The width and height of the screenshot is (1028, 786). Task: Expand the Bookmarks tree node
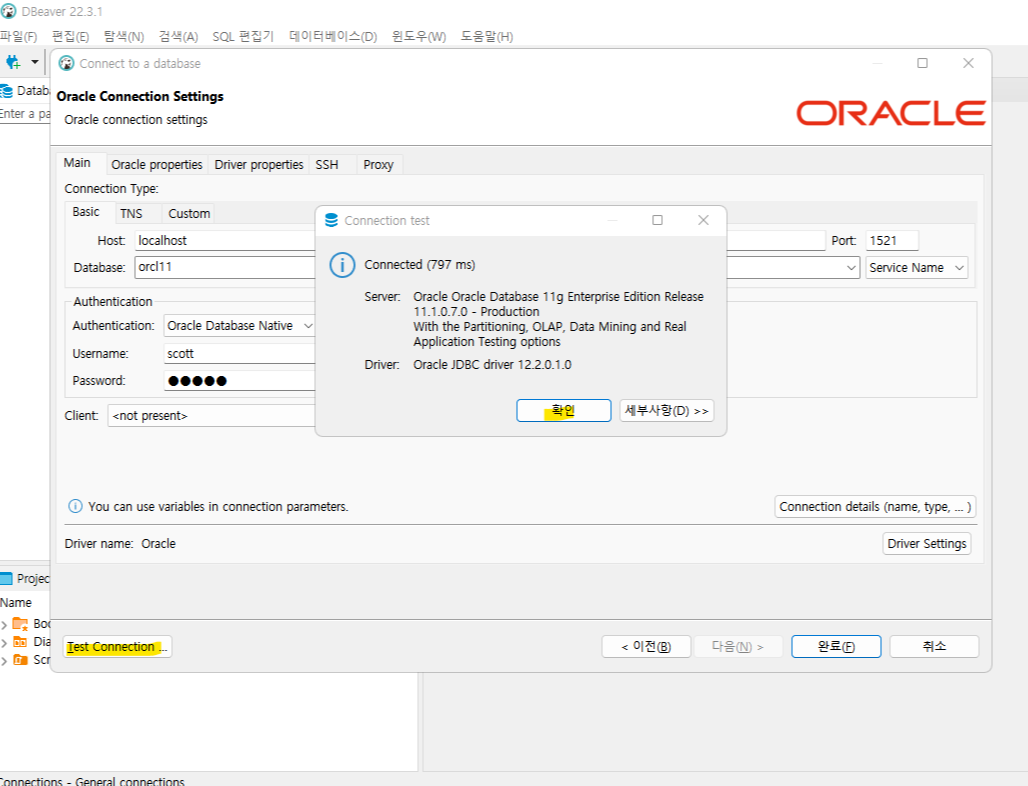coord(5,624)
